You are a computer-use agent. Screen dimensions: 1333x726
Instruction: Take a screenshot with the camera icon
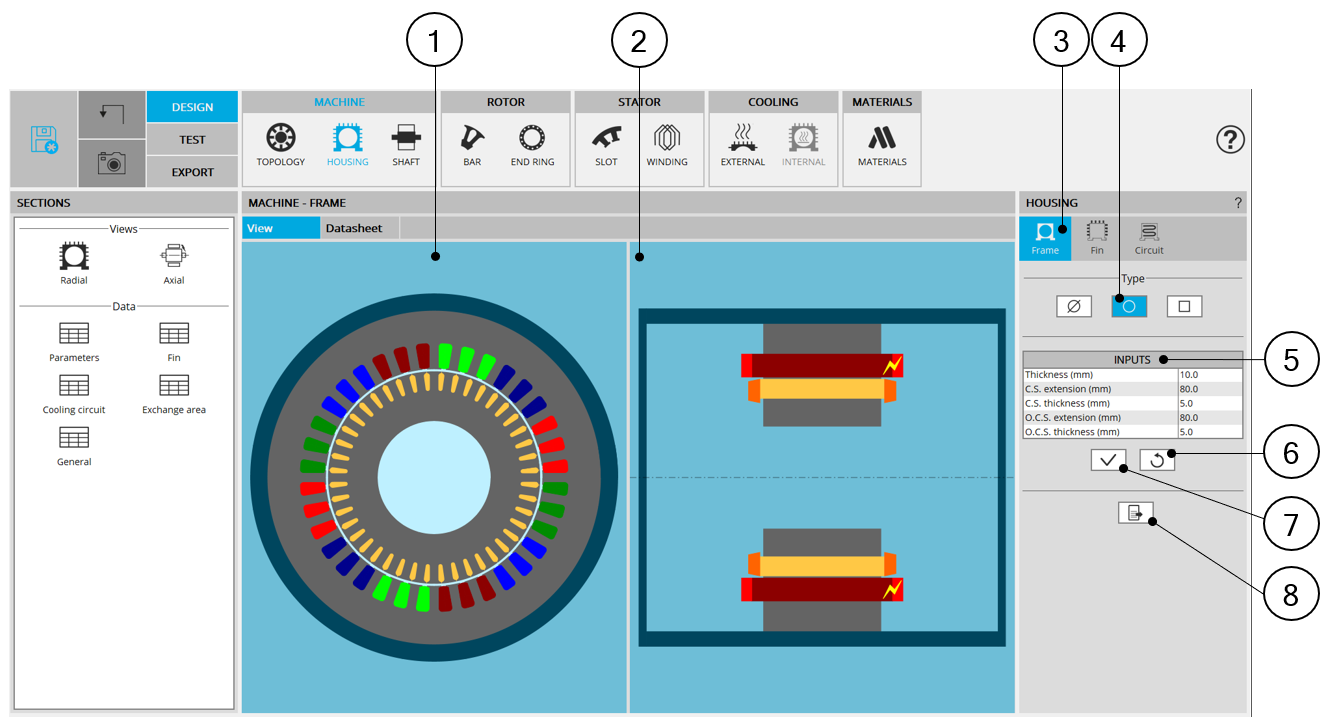coord(112,164)
